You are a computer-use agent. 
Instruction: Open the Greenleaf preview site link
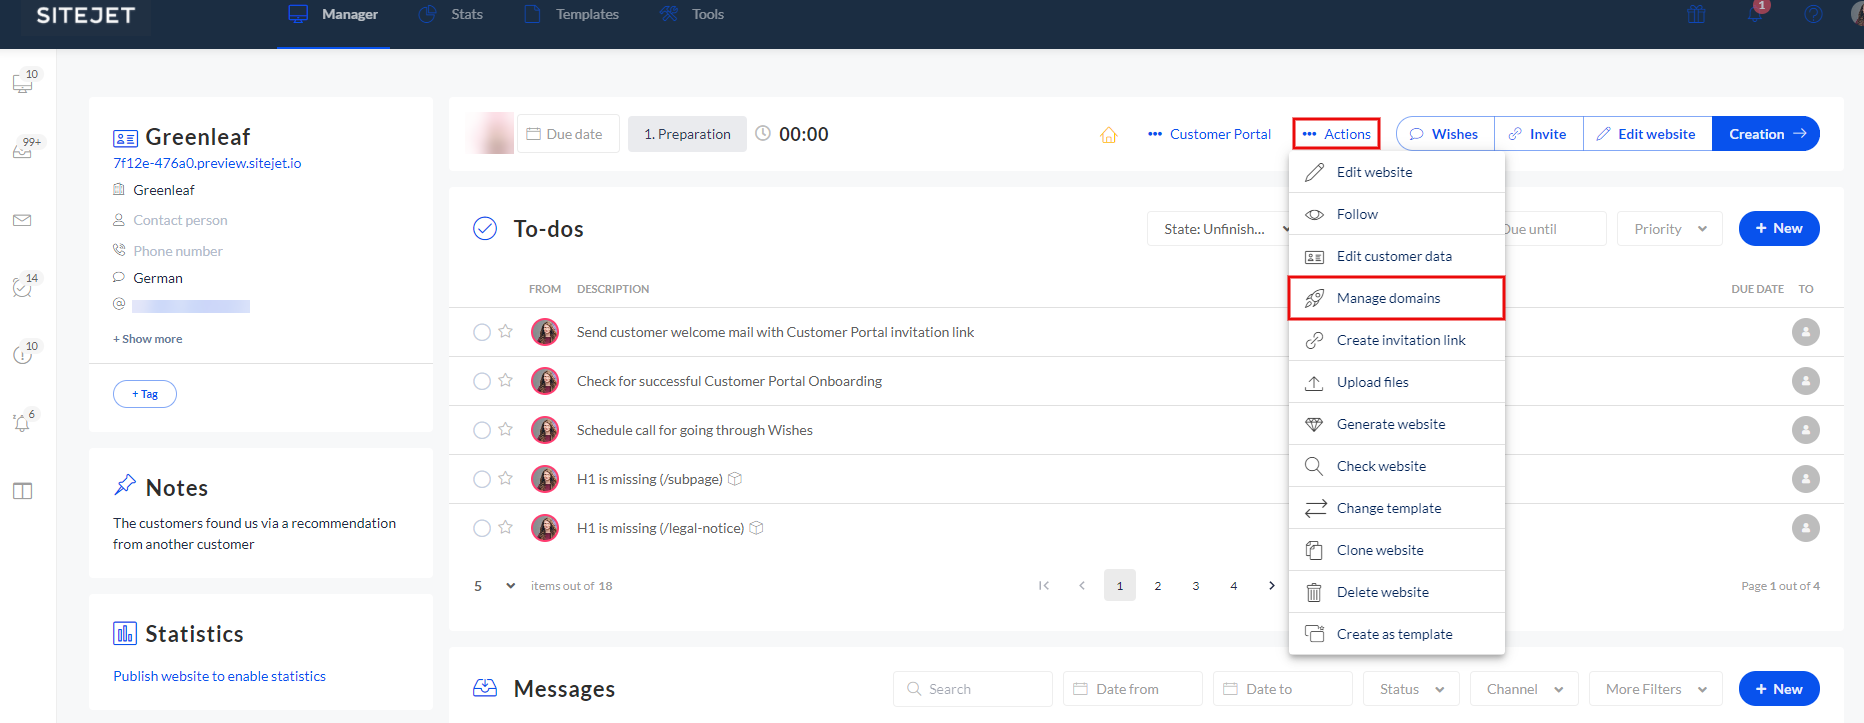[207, 163]
